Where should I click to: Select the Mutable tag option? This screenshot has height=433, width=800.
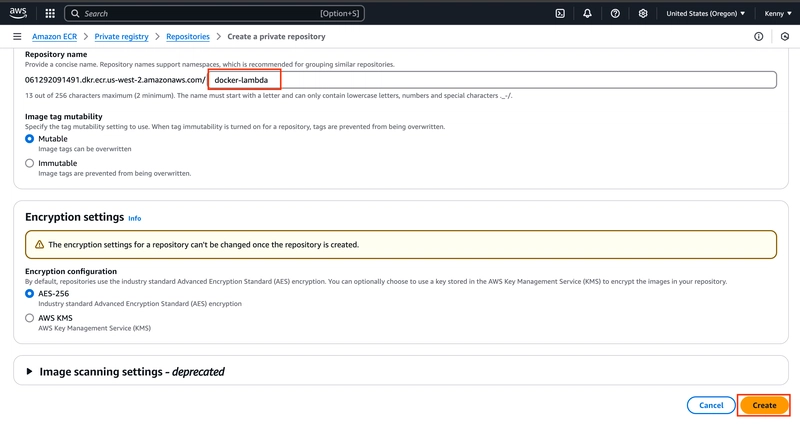point(30,139)
